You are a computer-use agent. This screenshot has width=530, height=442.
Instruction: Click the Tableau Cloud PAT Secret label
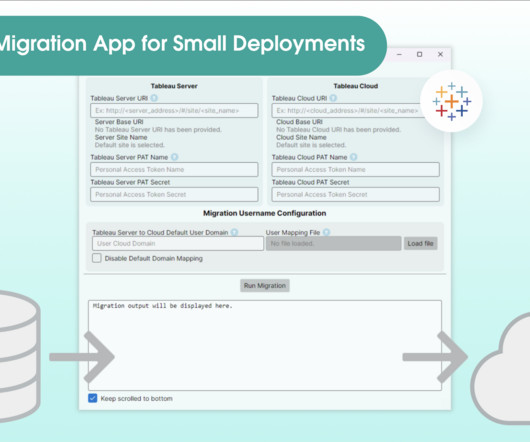pos(310,182)
